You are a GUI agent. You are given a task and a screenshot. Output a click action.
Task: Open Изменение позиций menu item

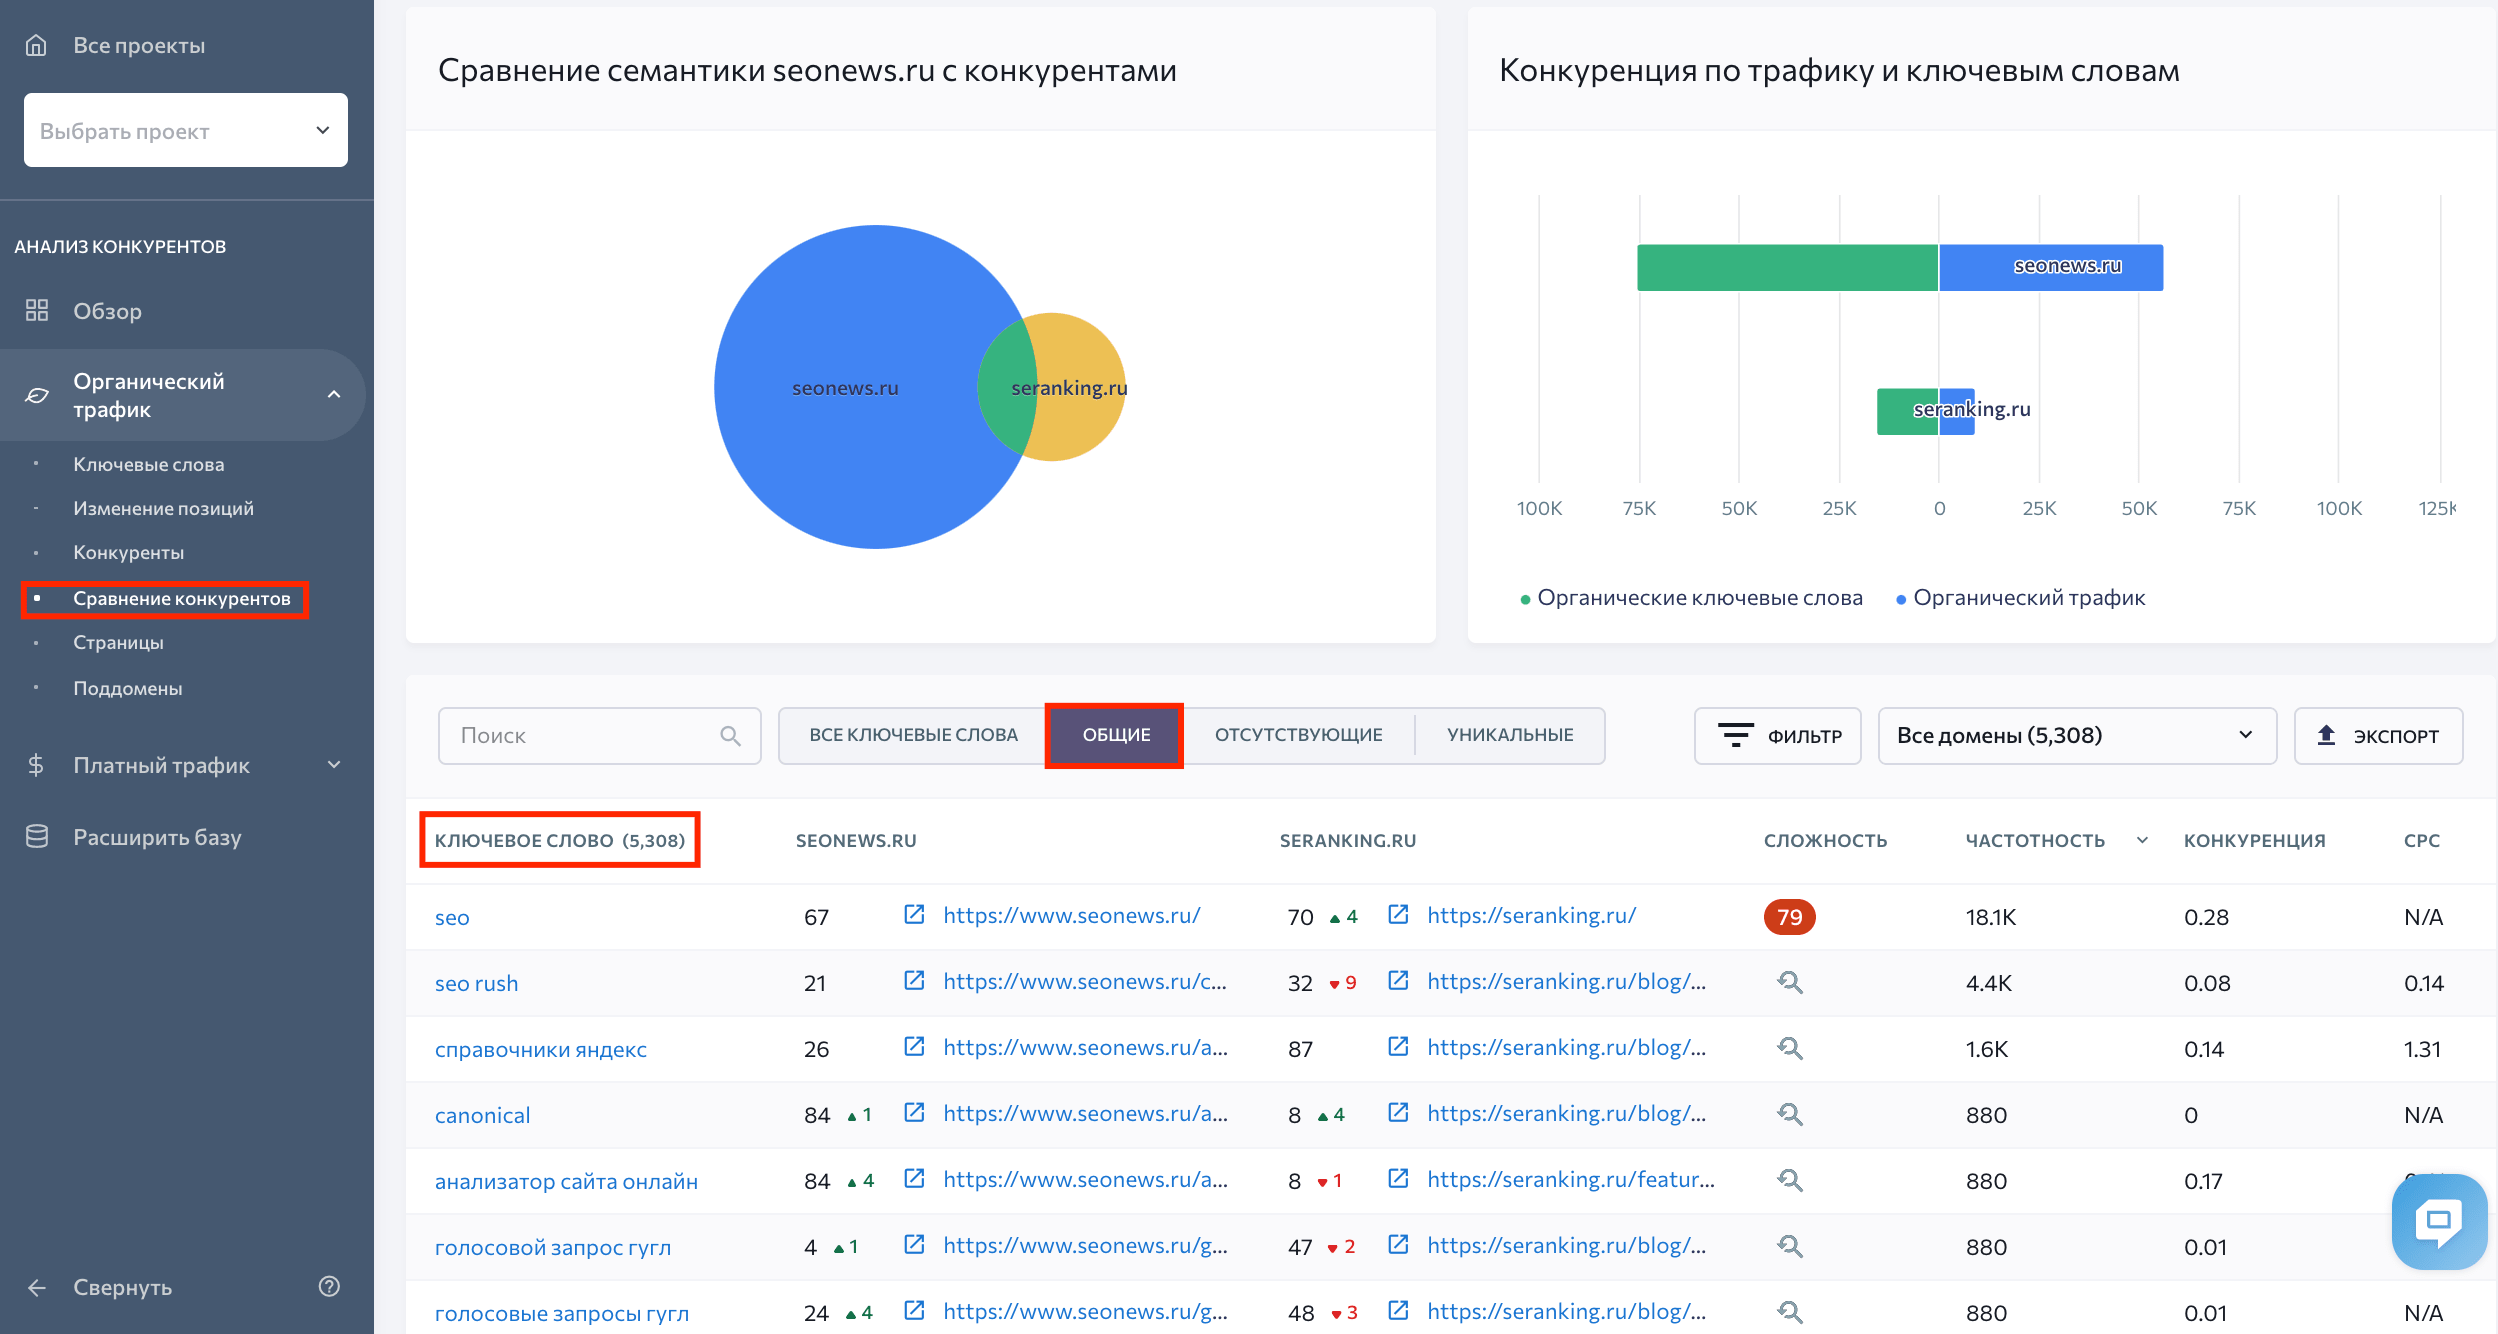tap(163, 508)
